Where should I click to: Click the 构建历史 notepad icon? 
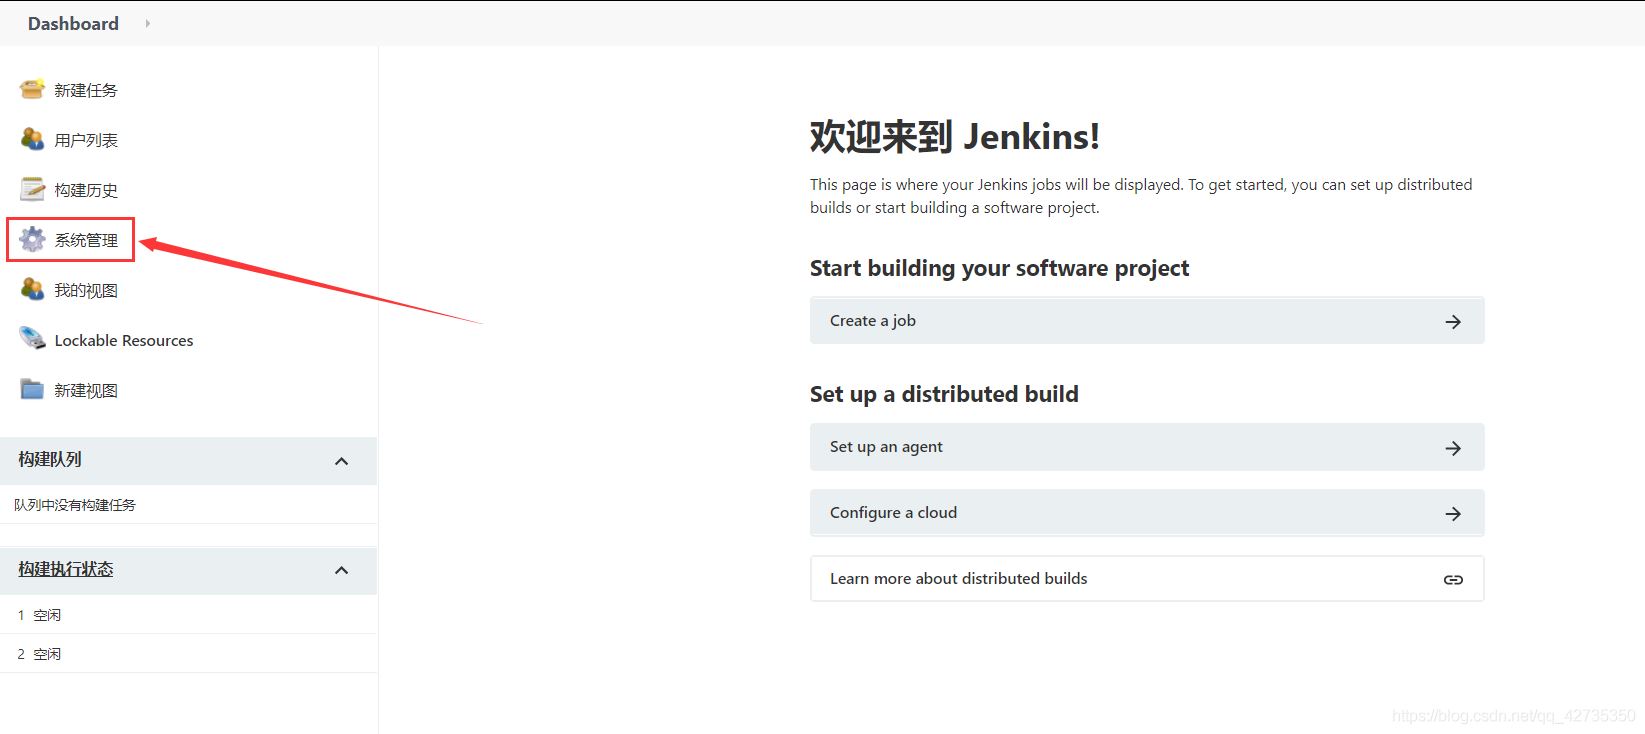click(32, 189)
